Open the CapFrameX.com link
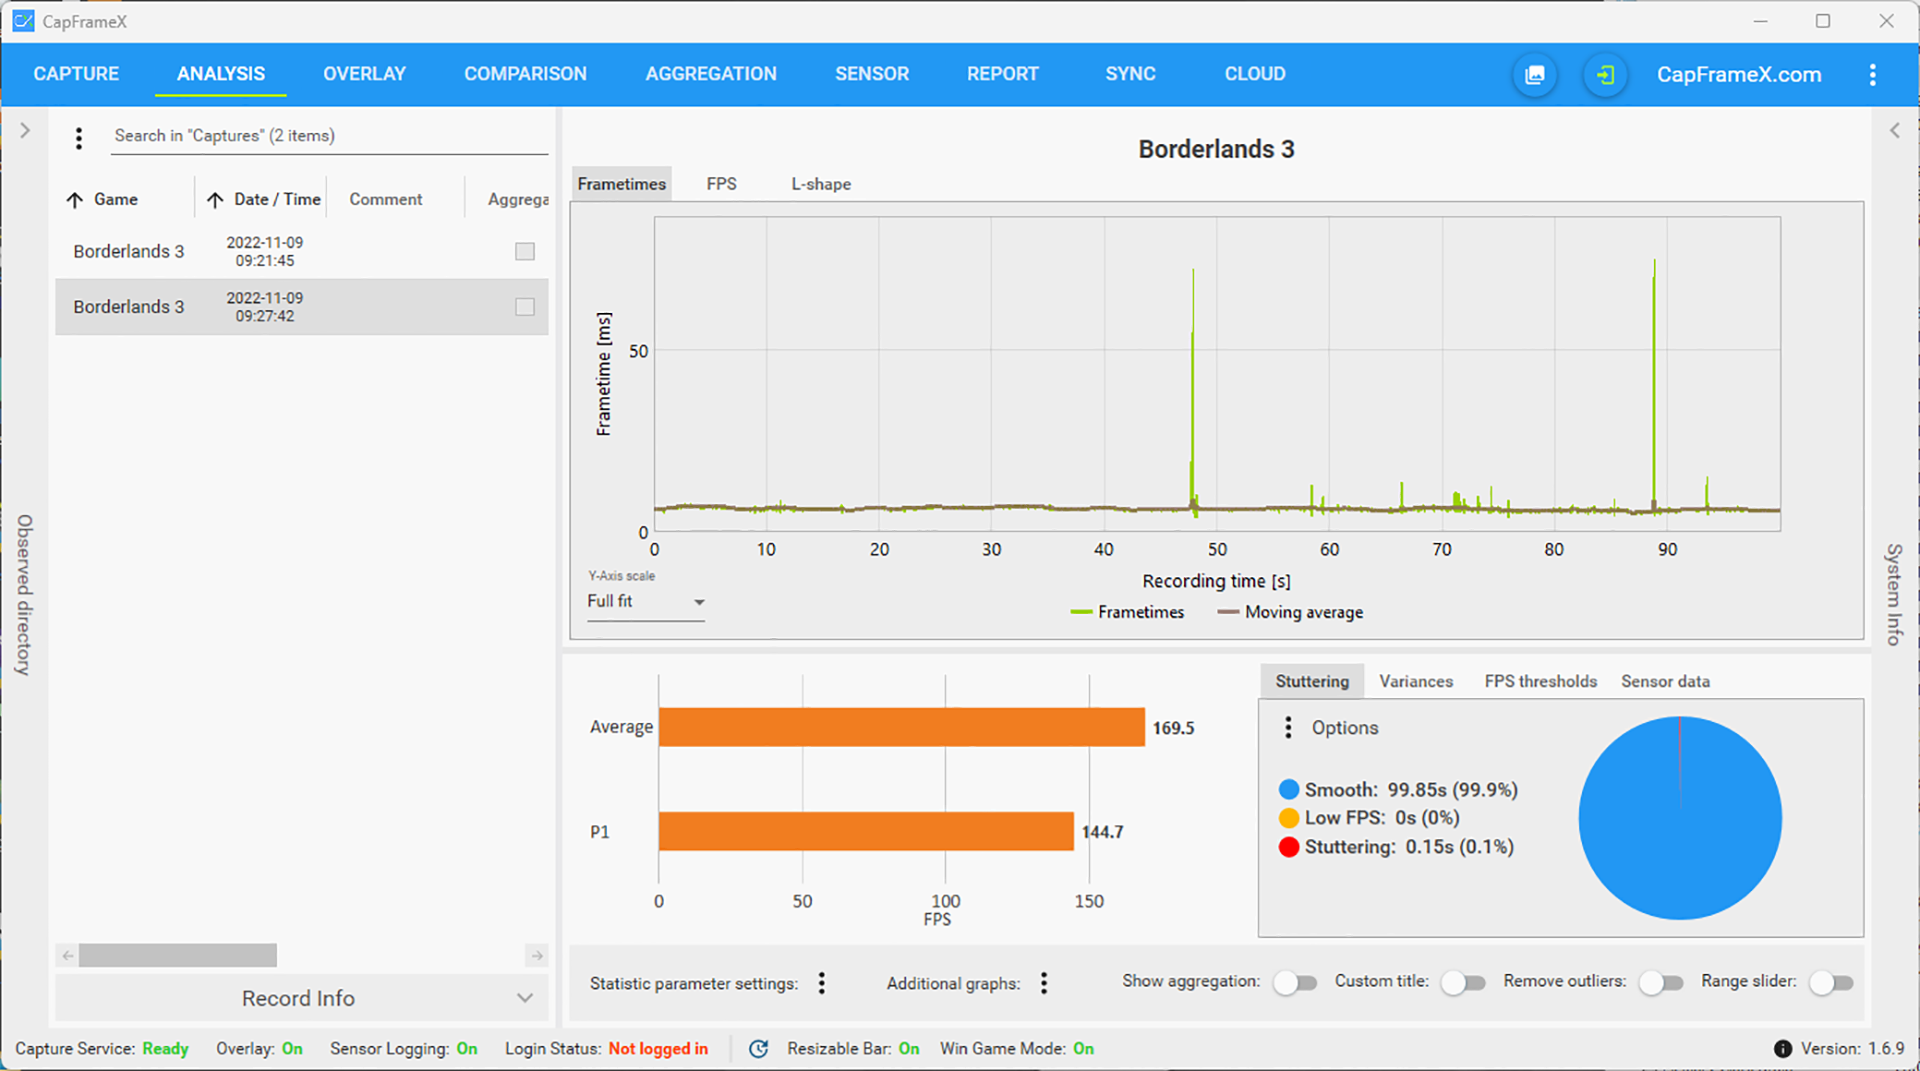Viewport: 1920px width, 1071px height. point(1739,75)
